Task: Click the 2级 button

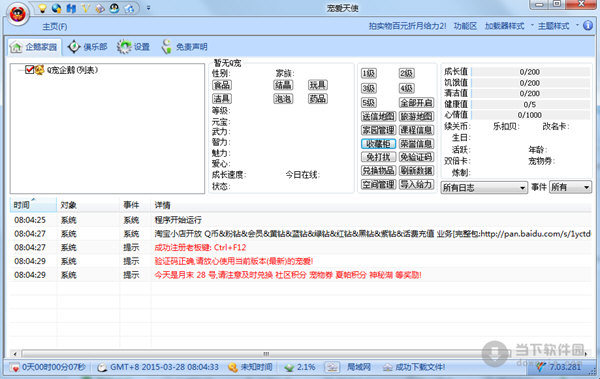Action: pyautogui.click(x=406, y=73)
